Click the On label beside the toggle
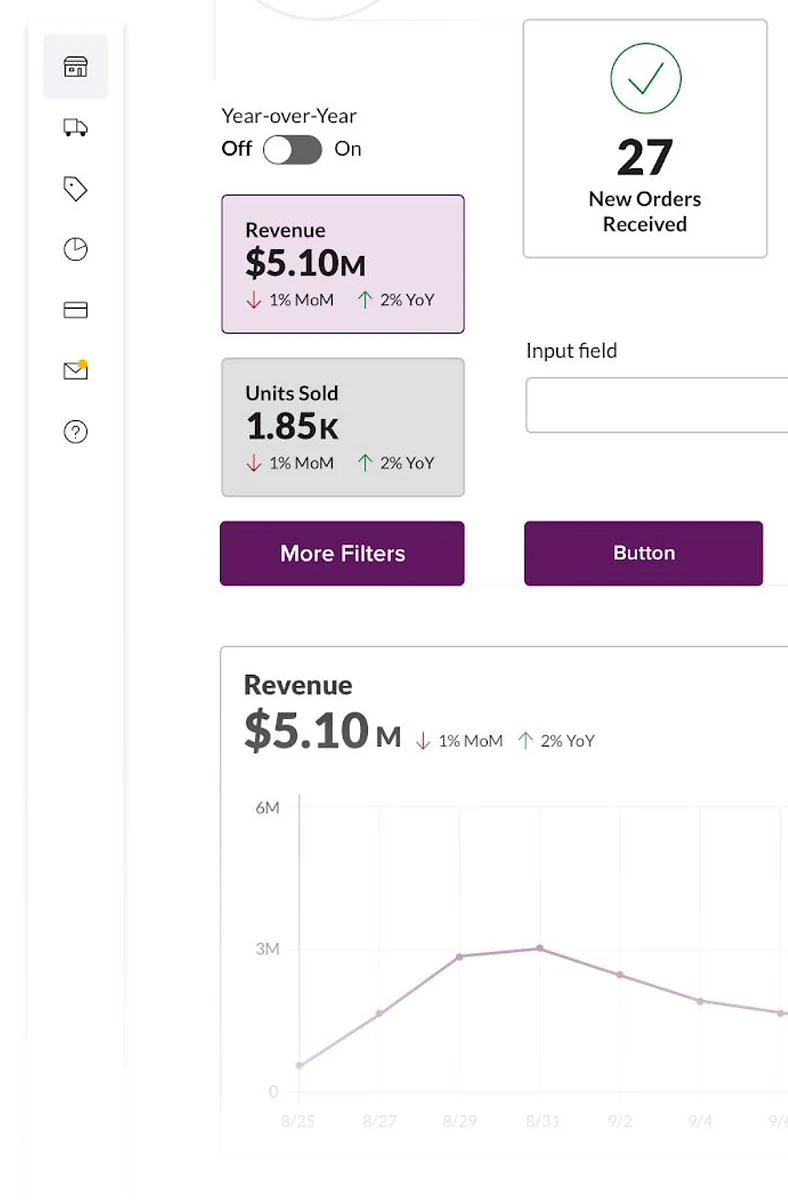The height and width of the screenshot is (1204, 788). point(348,149)
